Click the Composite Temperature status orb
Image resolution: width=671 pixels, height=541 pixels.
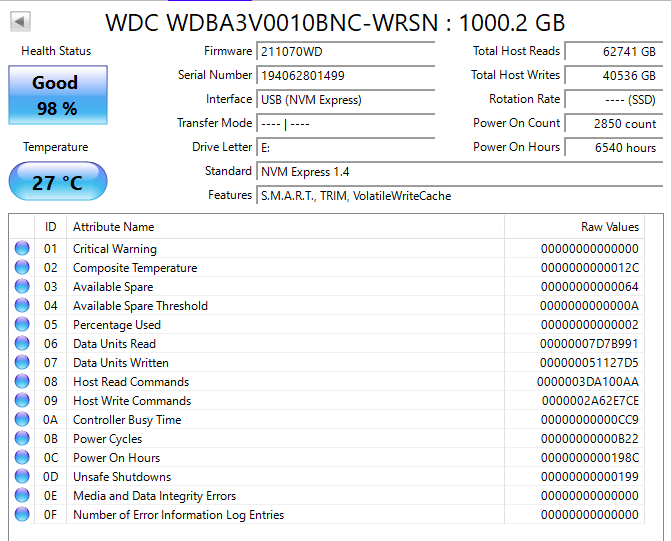[x=22, y=268]
